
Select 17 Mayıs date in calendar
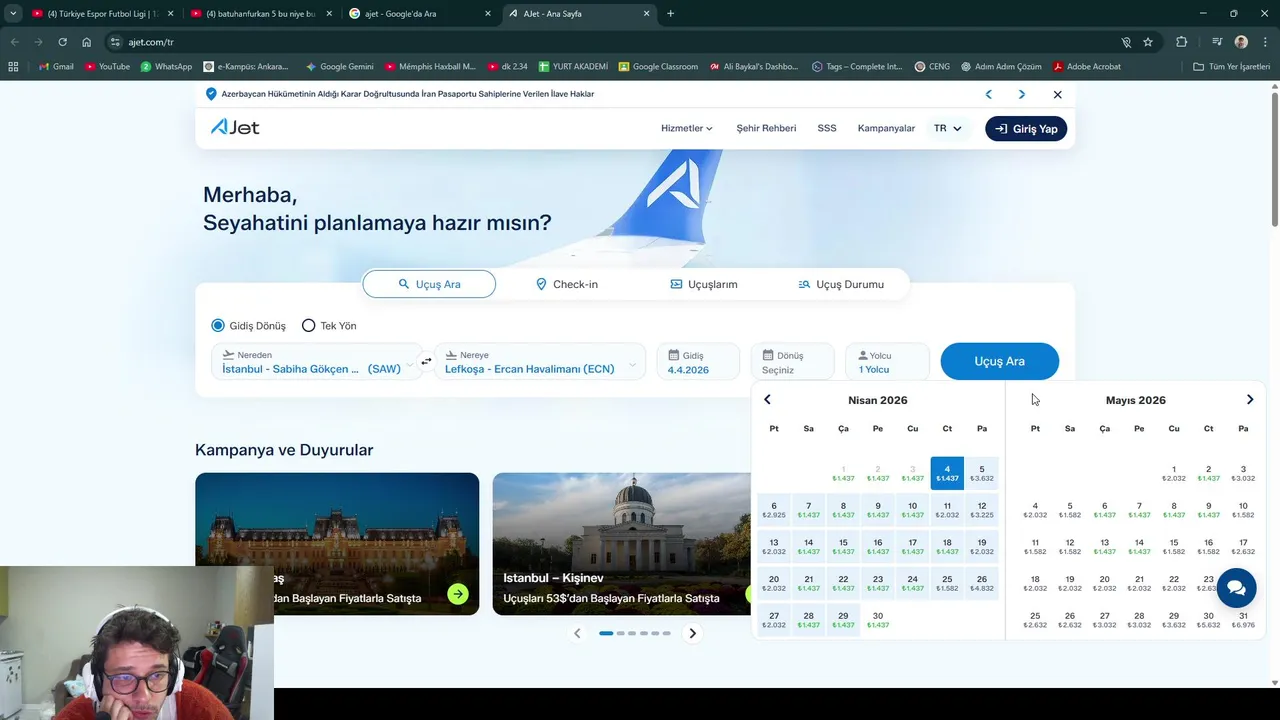(x=1243, y=547)
